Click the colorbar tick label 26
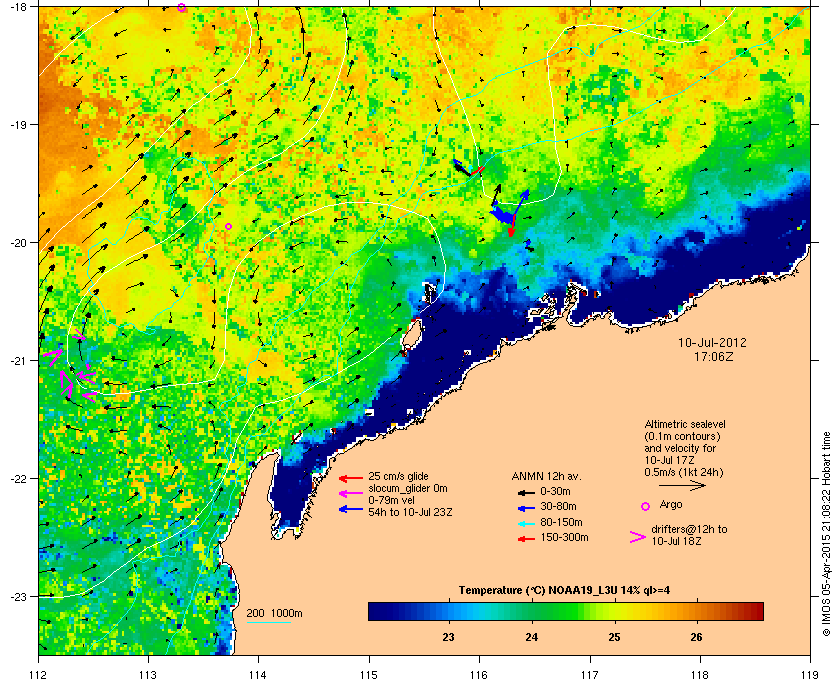This screenshot has height=680, width=840. (x=696, y=637)
